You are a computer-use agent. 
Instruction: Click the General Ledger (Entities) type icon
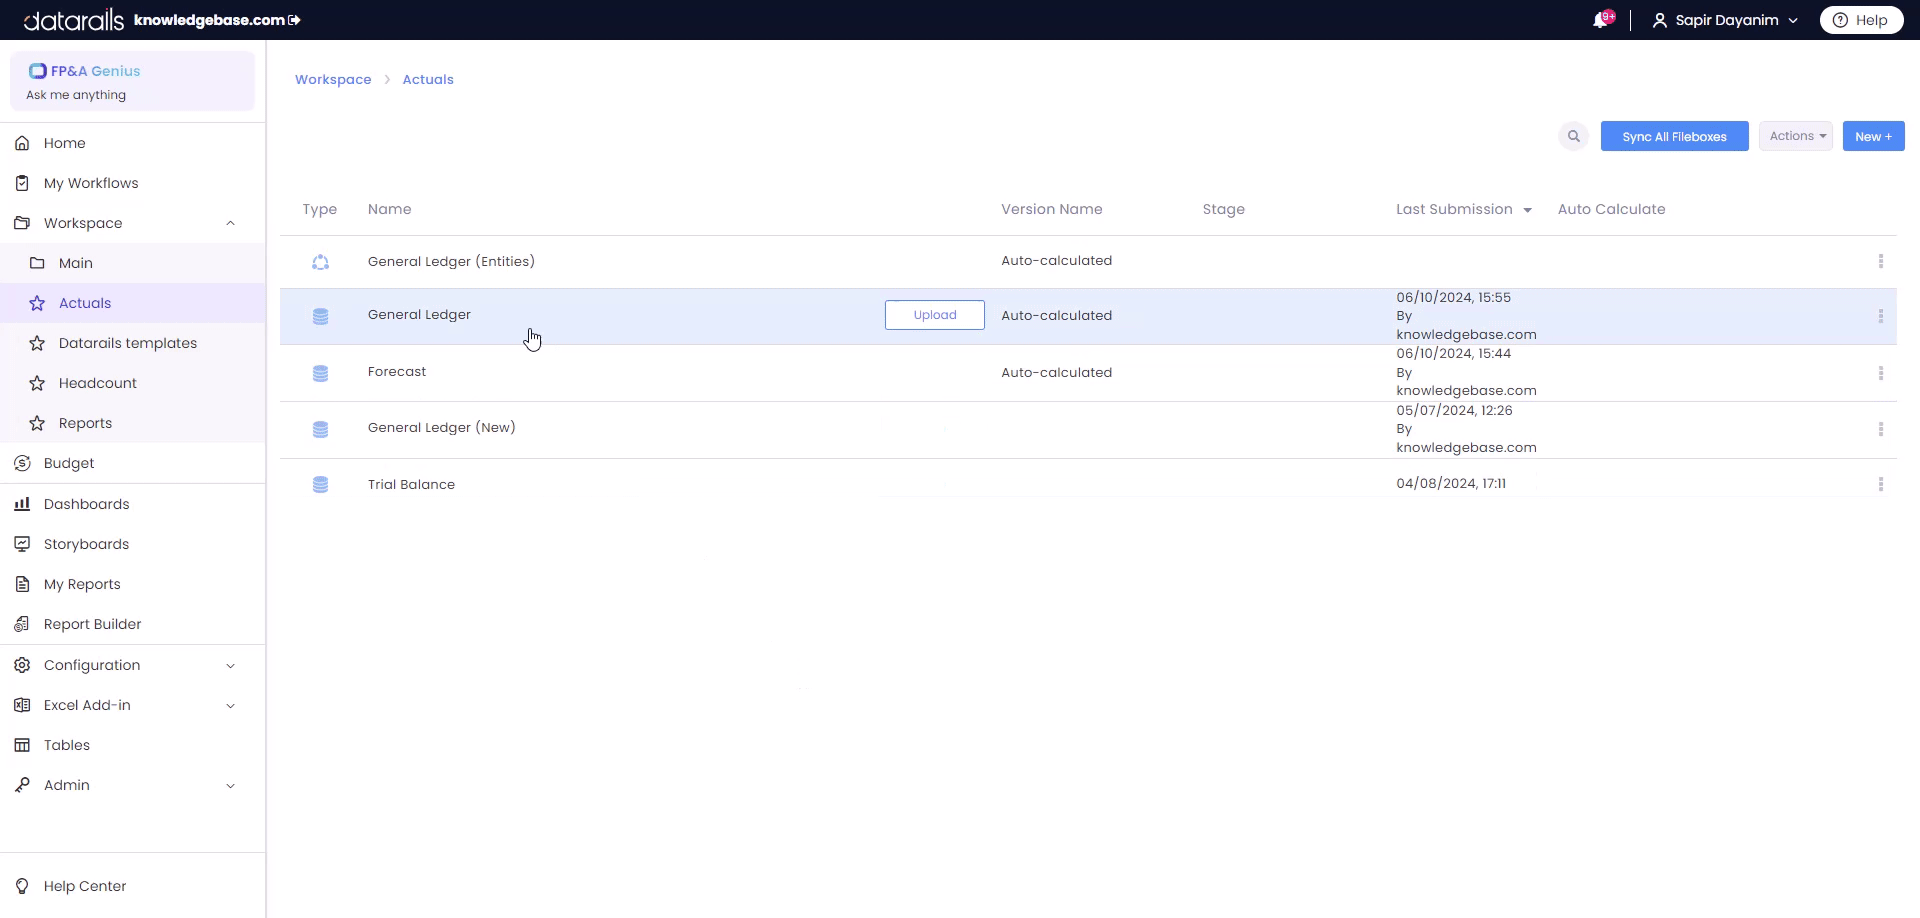tap(320, 262)
